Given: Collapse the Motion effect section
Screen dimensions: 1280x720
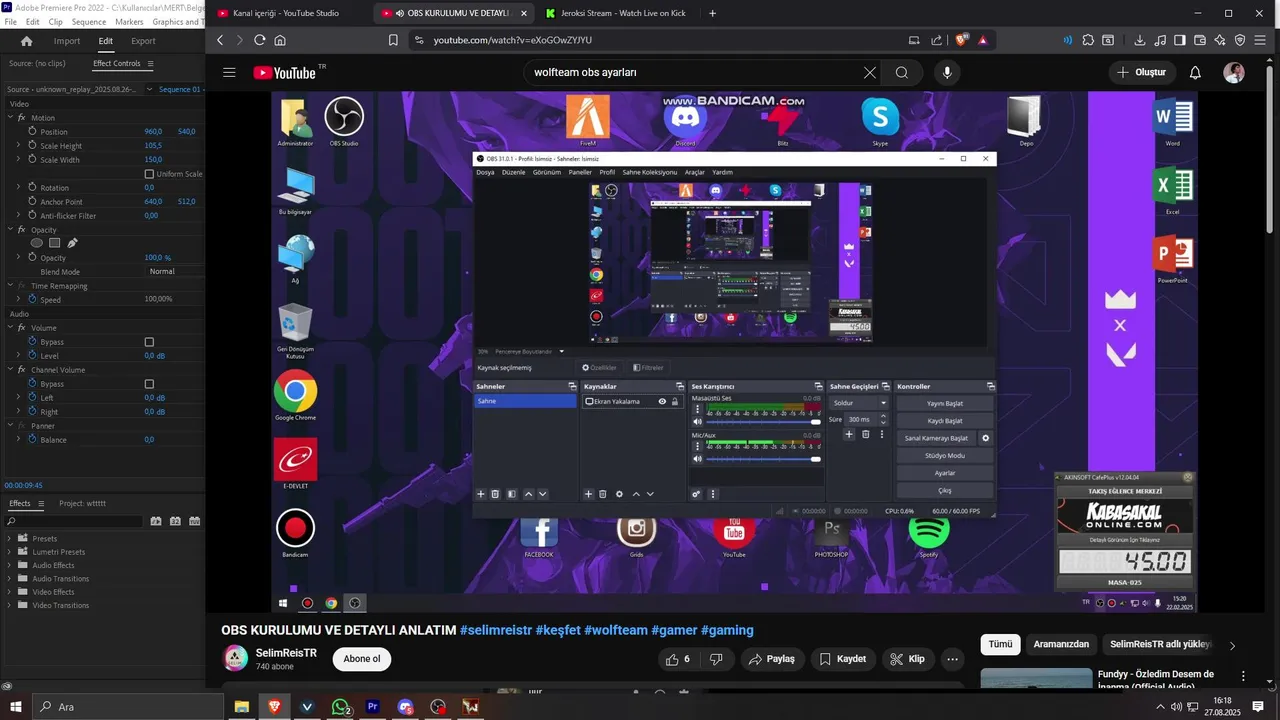Looking at the screenshot, I should click(10, 118).
